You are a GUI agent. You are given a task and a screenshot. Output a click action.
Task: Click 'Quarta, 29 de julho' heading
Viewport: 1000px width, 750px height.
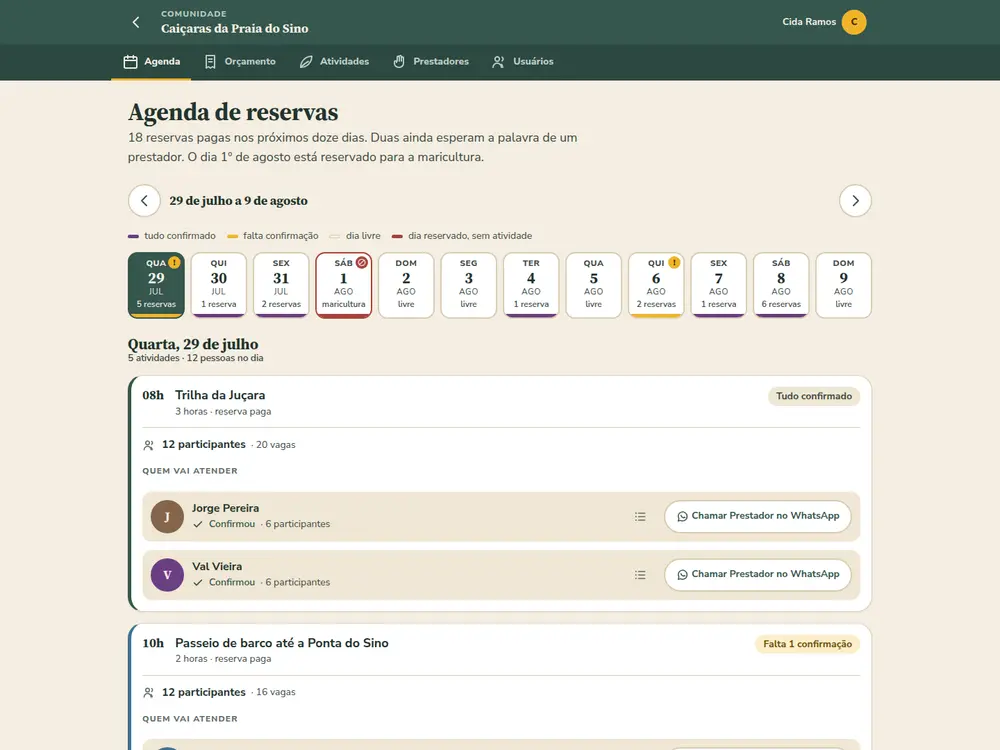point(193,344)
